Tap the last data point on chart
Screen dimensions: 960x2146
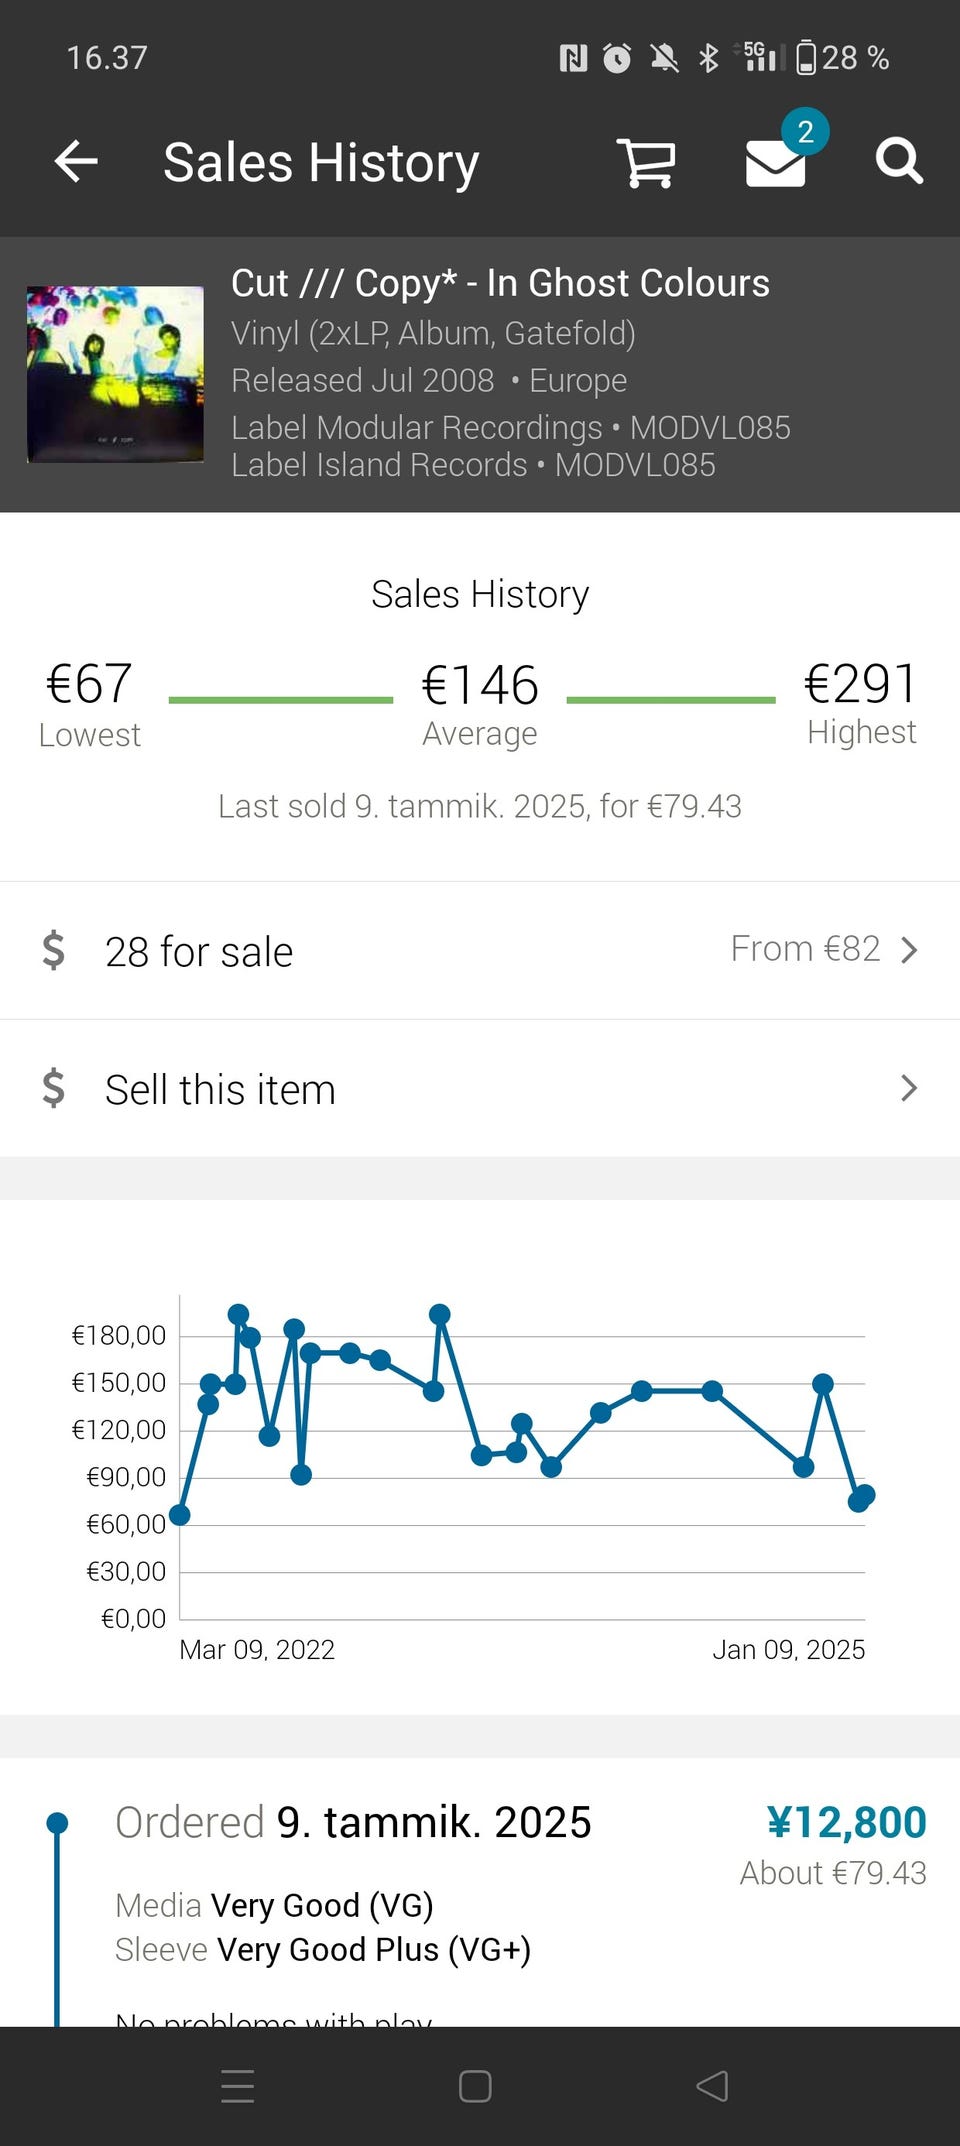pyautogui.click(x=865, y=1495)
